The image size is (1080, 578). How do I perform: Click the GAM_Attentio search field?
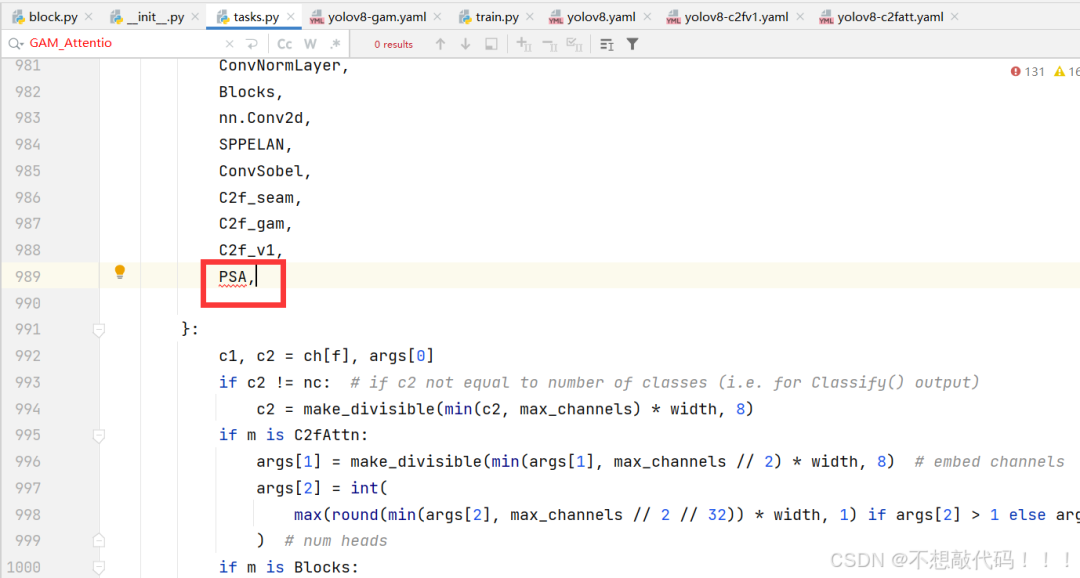124,43
